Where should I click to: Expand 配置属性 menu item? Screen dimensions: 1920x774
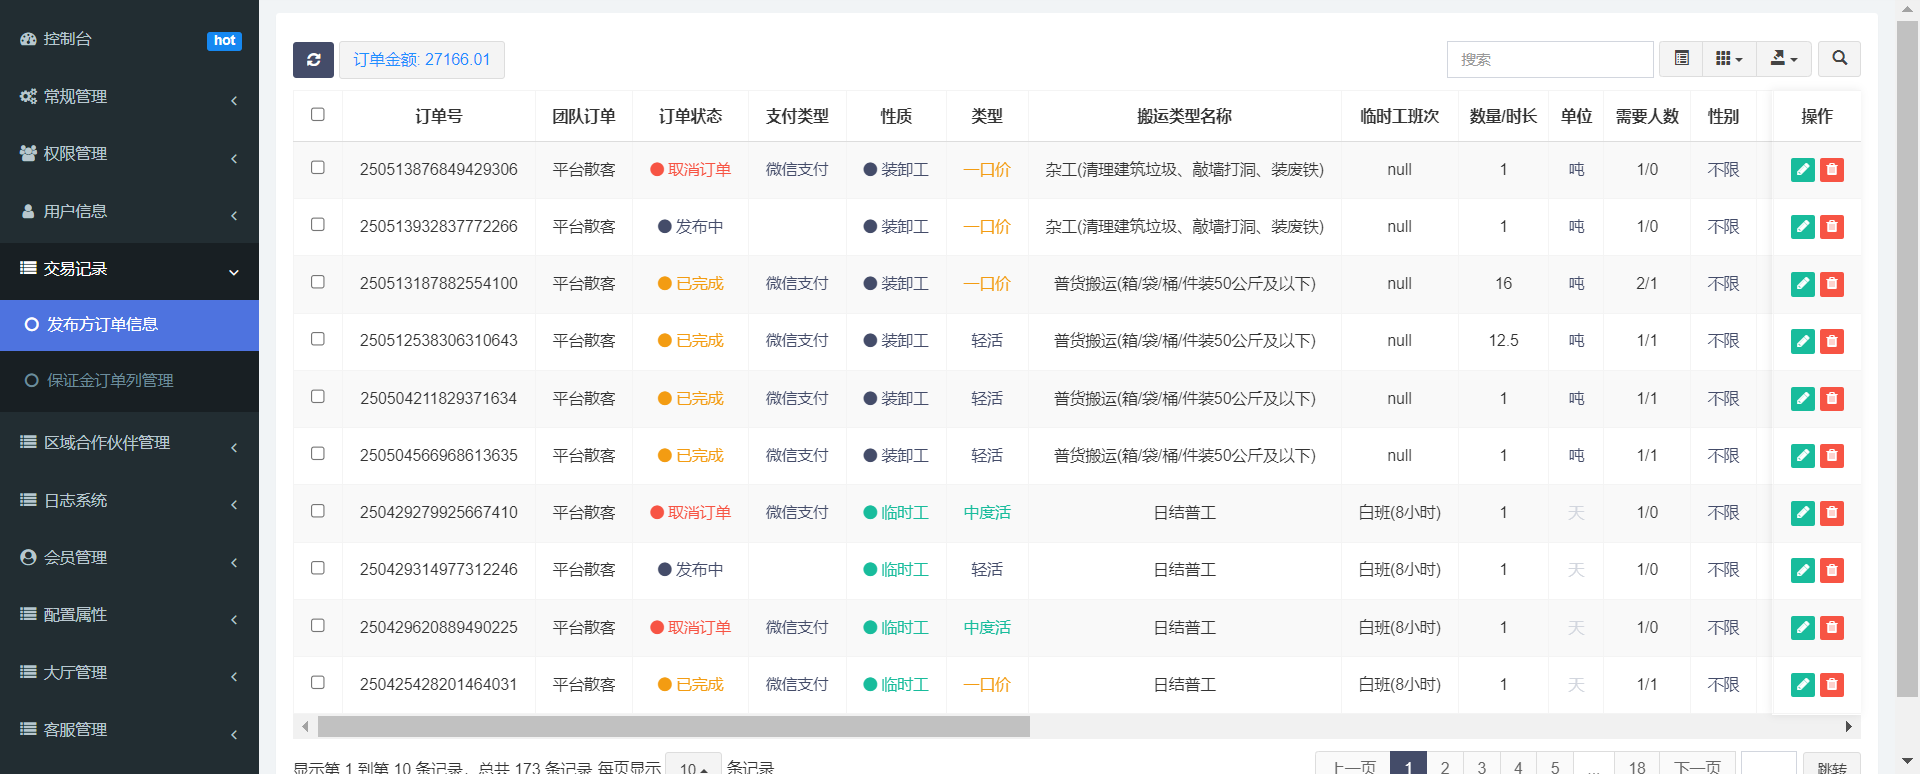pyautogui.click(x=129, y=615)
